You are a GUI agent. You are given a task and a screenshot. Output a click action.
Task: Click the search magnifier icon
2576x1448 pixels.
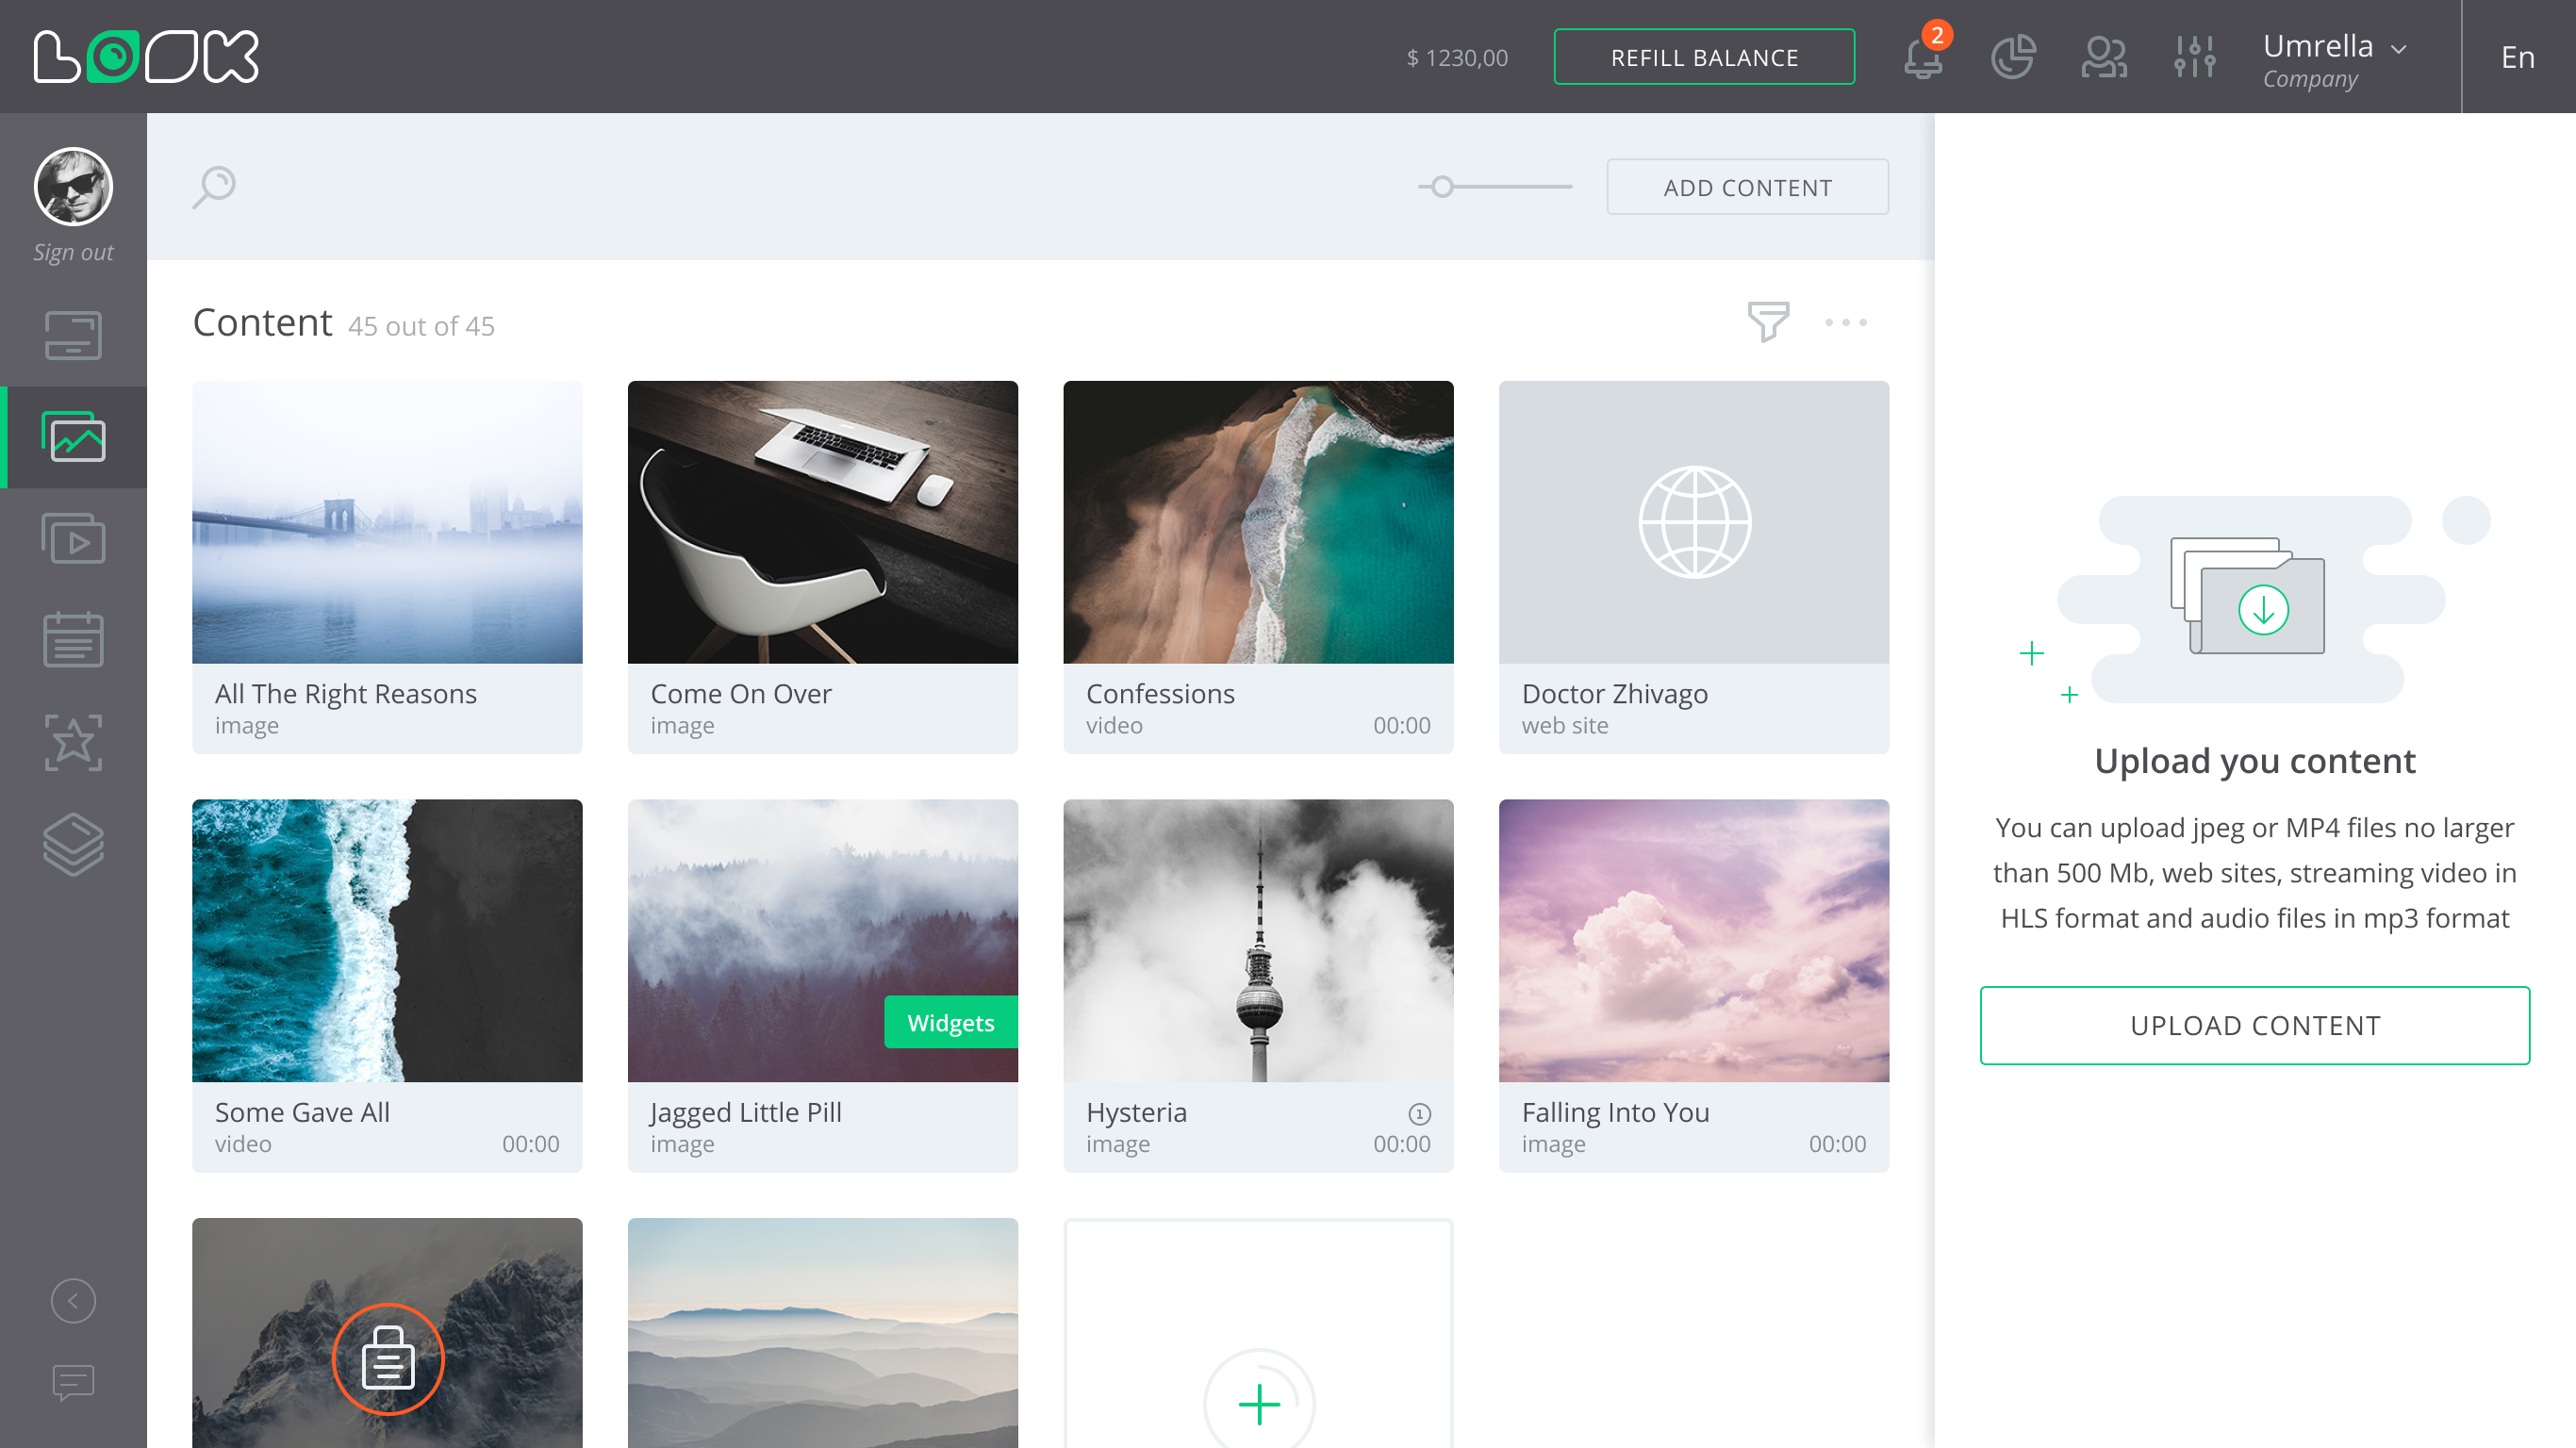(214, 186)
